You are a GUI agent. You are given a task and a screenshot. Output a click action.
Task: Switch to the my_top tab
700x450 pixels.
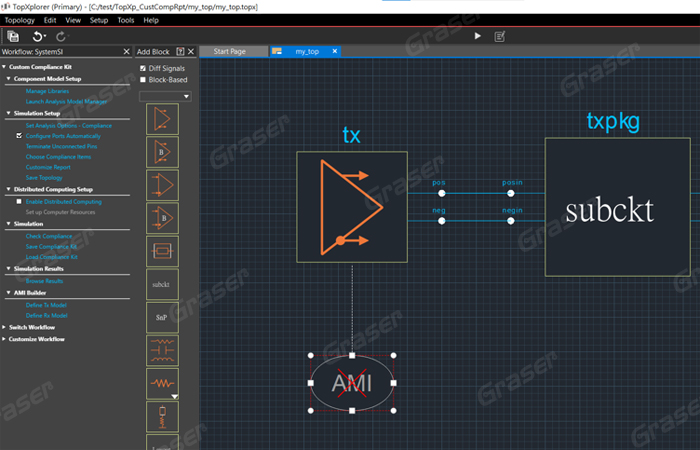coord(307,51)
